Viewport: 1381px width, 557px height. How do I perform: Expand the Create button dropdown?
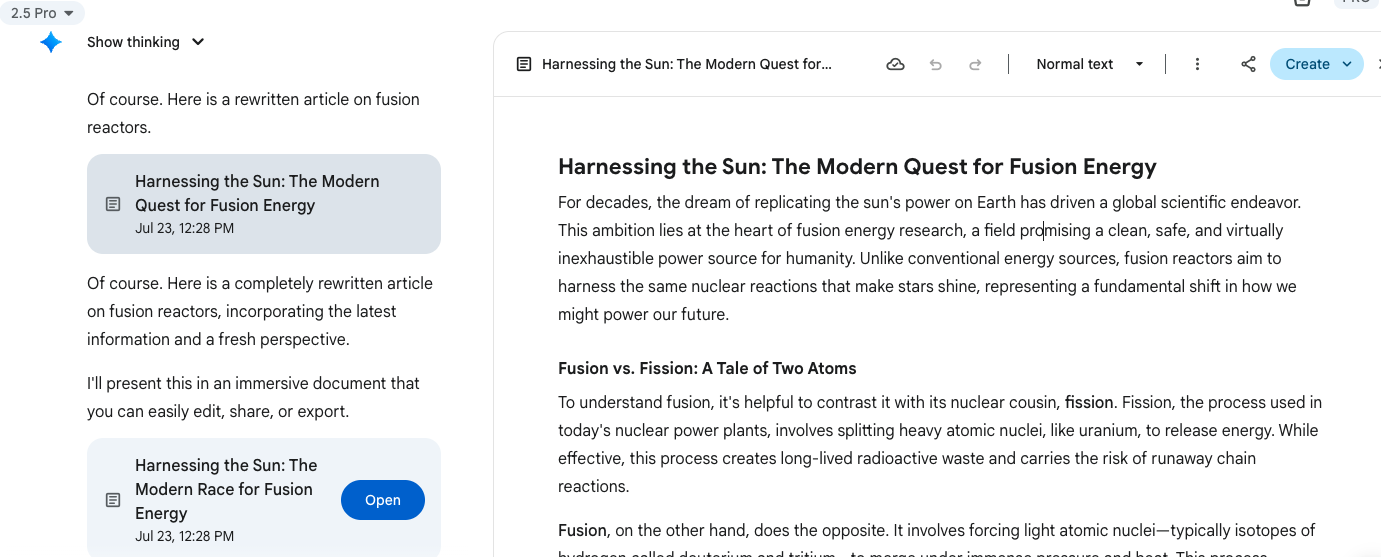point(1347,64)
